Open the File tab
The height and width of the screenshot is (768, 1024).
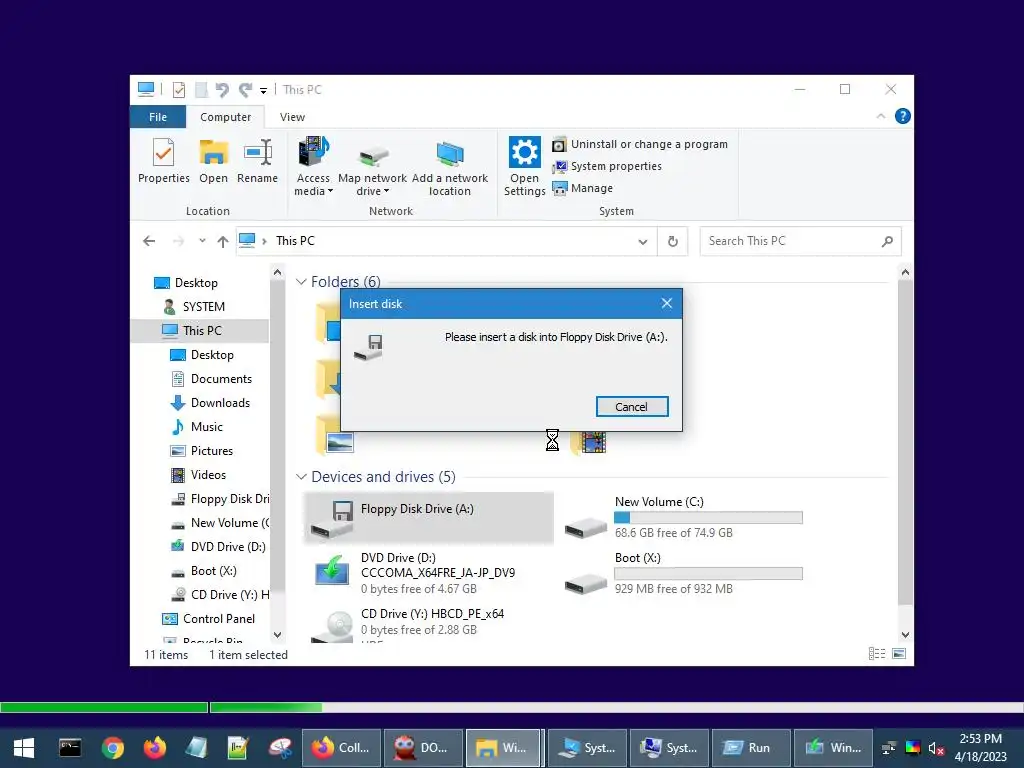click(158, 117)
